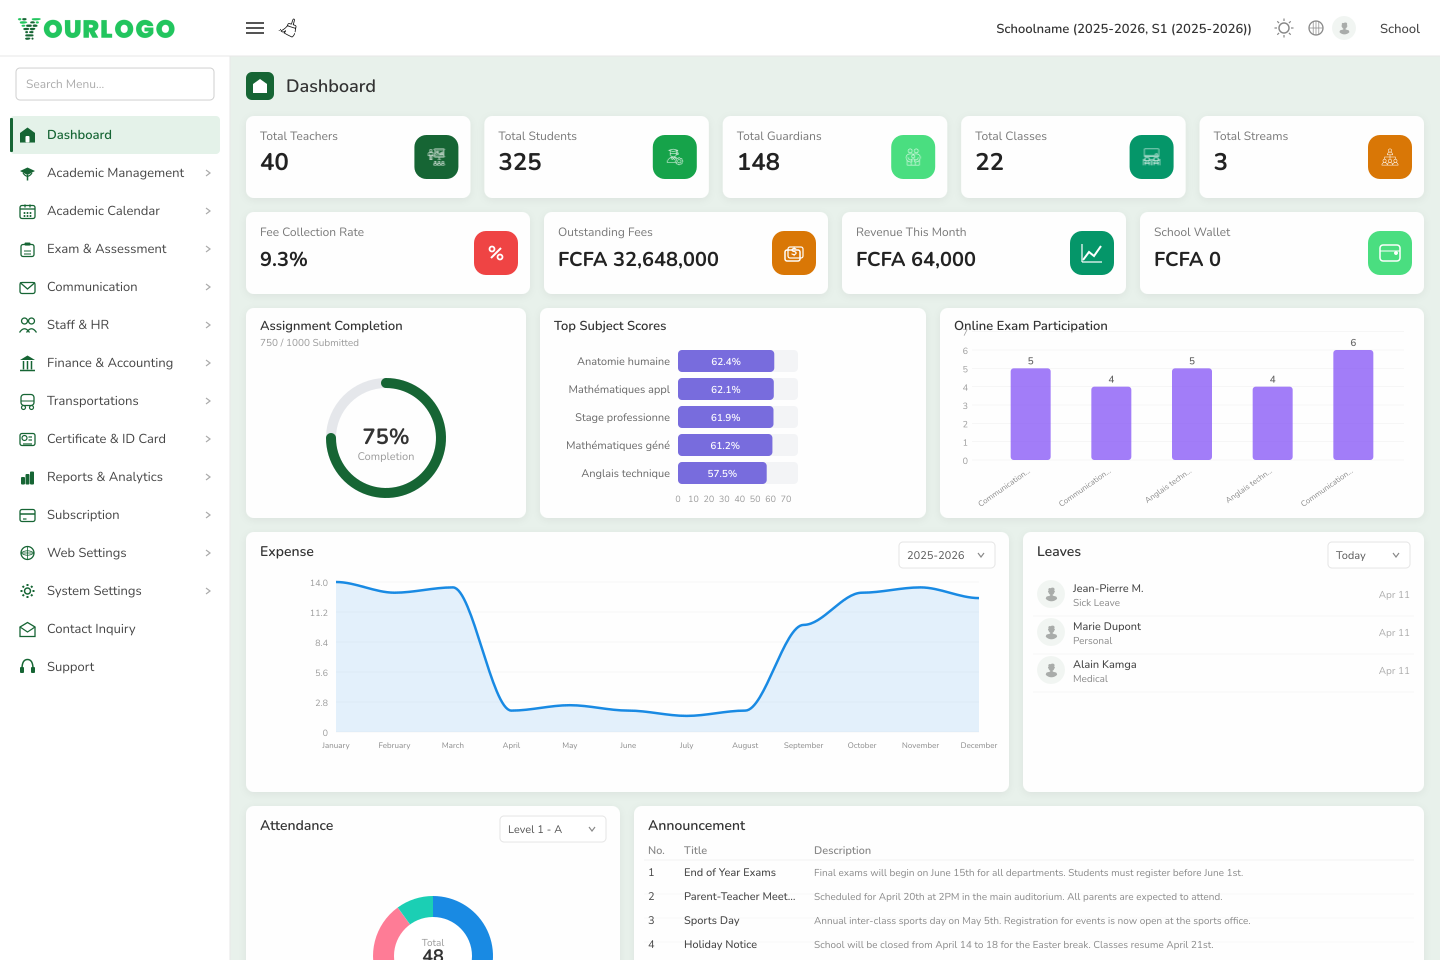Click the End of Year Exams announcement title

730,873
